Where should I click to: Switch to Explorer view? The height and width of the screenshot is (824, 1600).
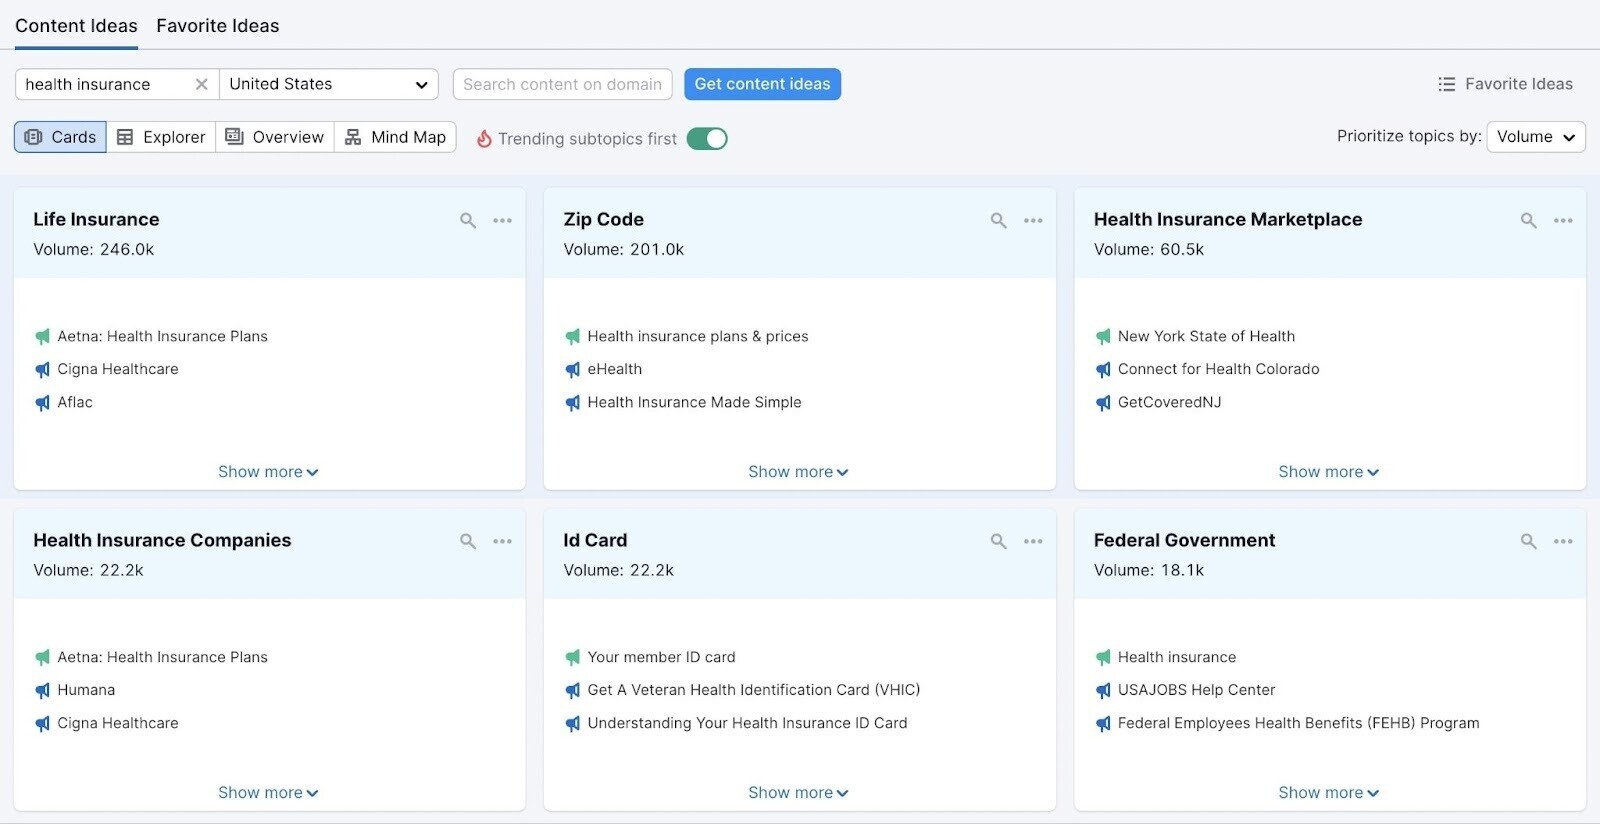(161, 137)
